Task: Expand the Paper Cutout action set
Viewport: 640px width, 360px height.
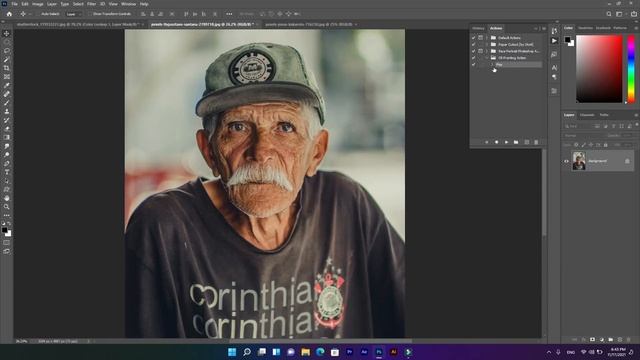Action: pos(487,44)
